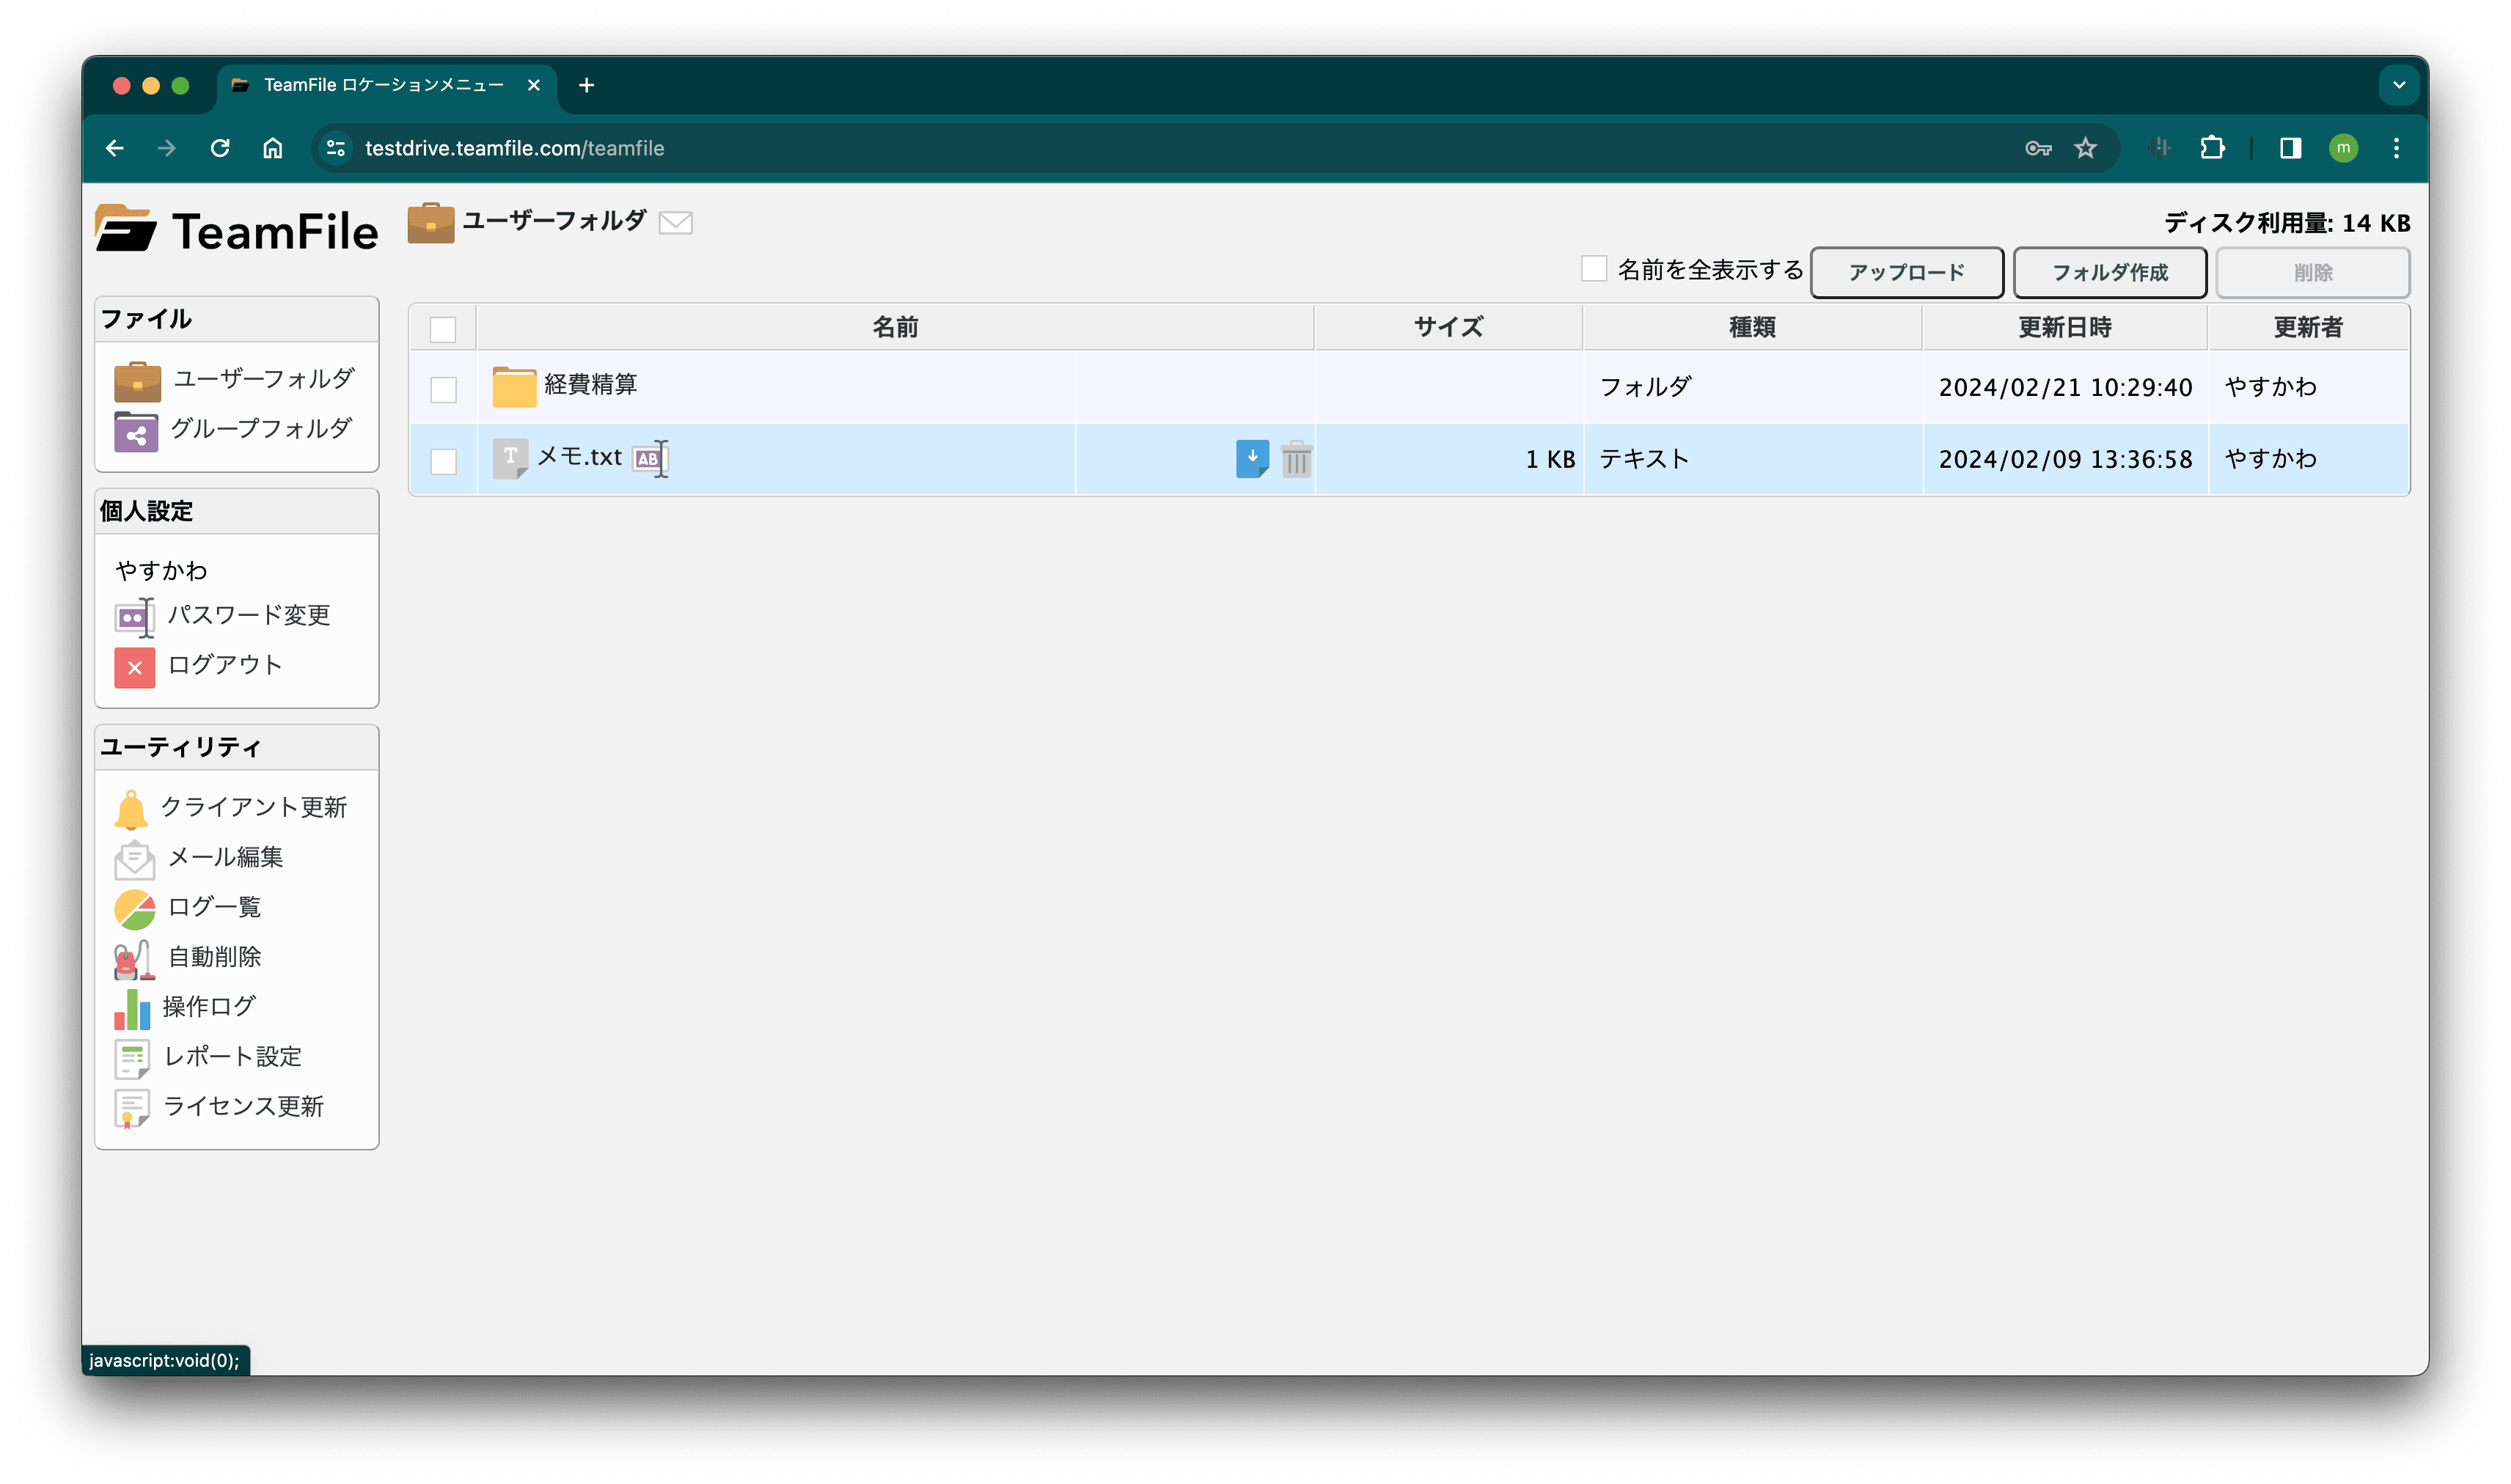Click the browser refresh button
The height and width of the screenshot is (1484, 2511).
click(221, 147)
